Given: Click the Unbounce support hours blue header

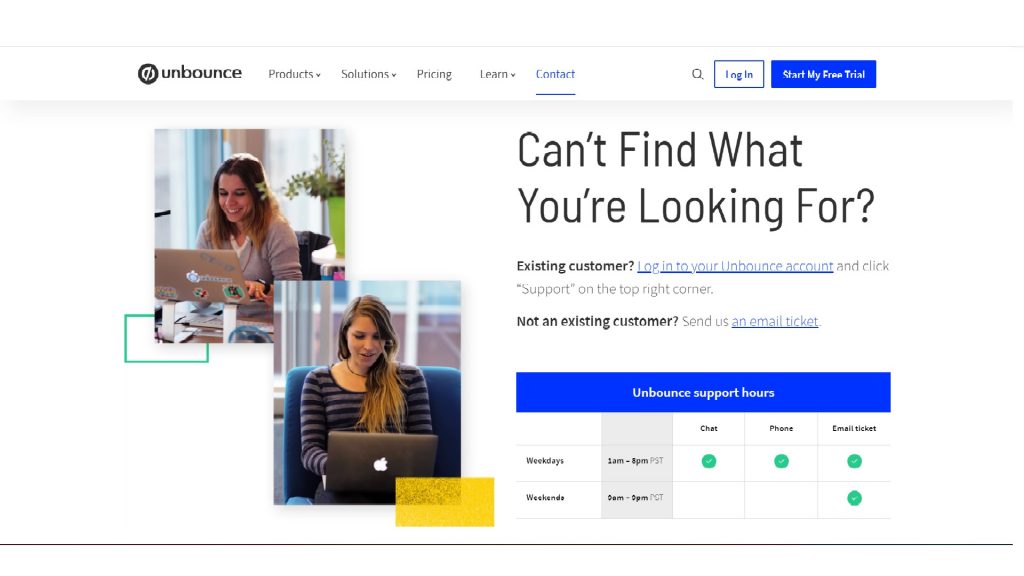Looking at the screenshot, I should click(703, 392).
